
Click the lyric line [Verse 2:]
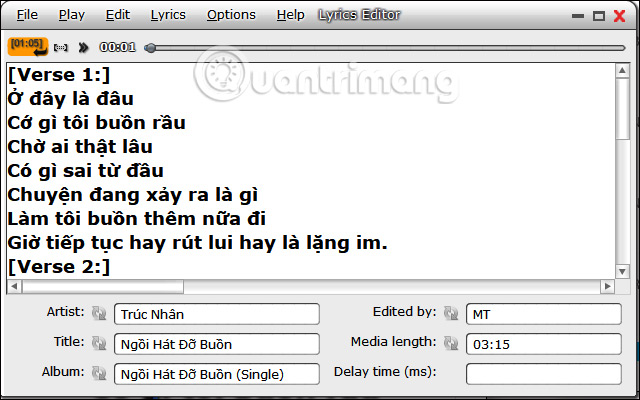coord(59,267)
